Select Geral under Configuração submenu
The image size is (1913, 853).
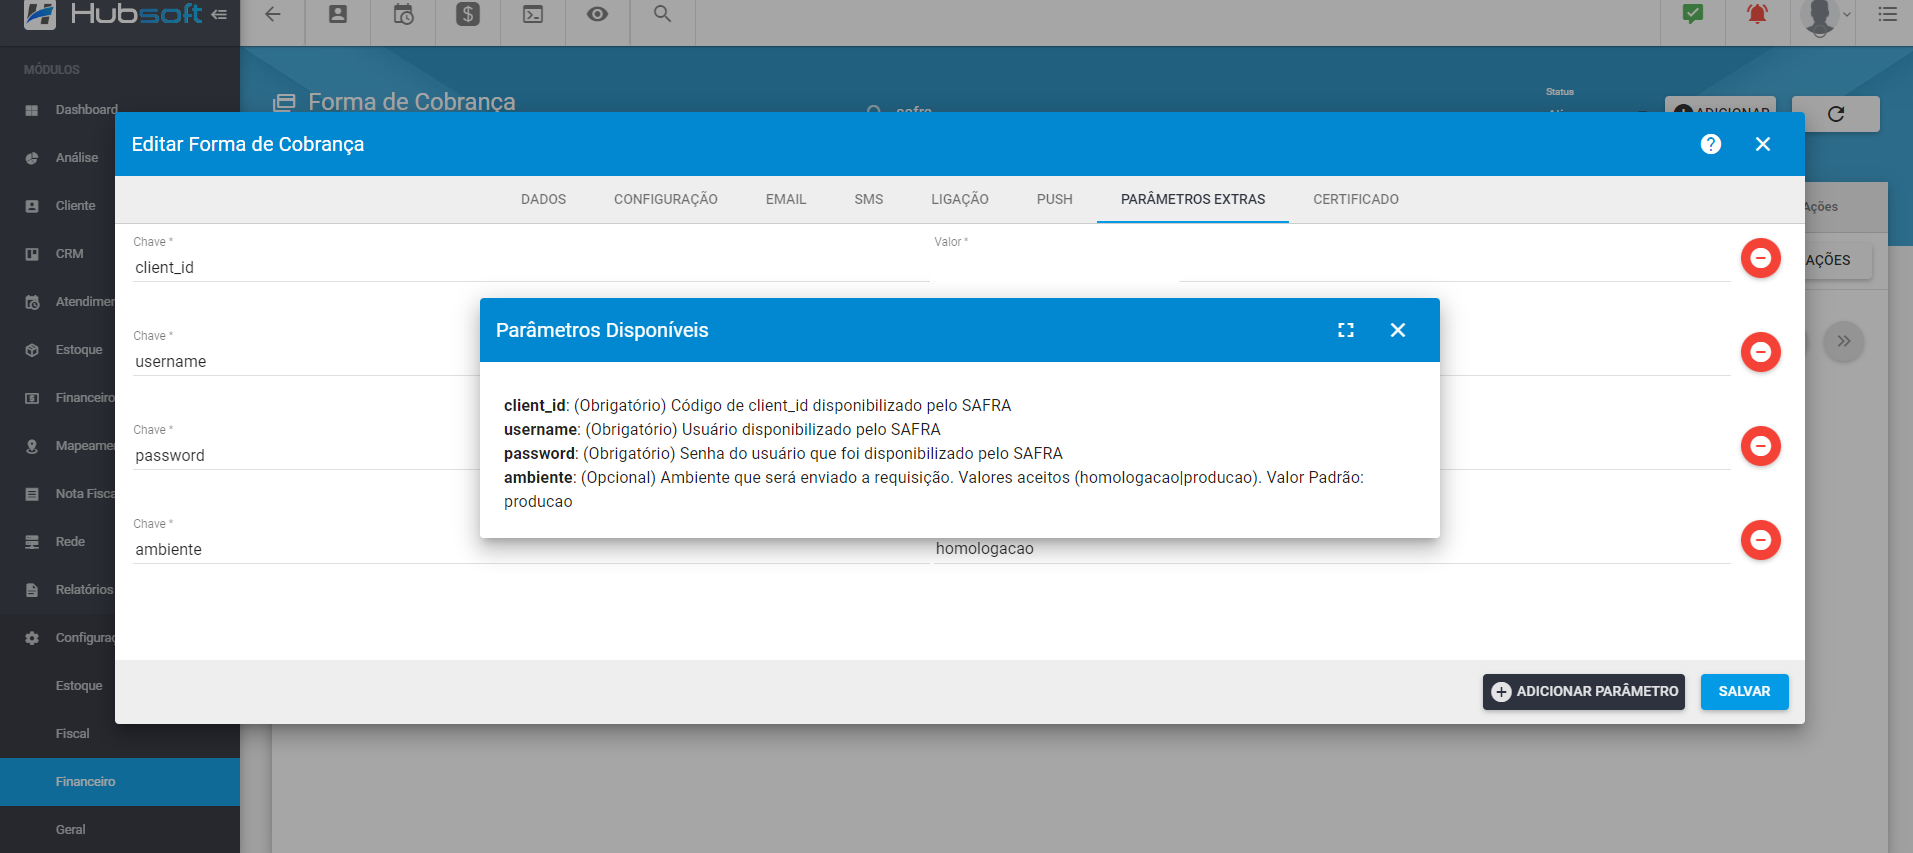click(70, 830)
